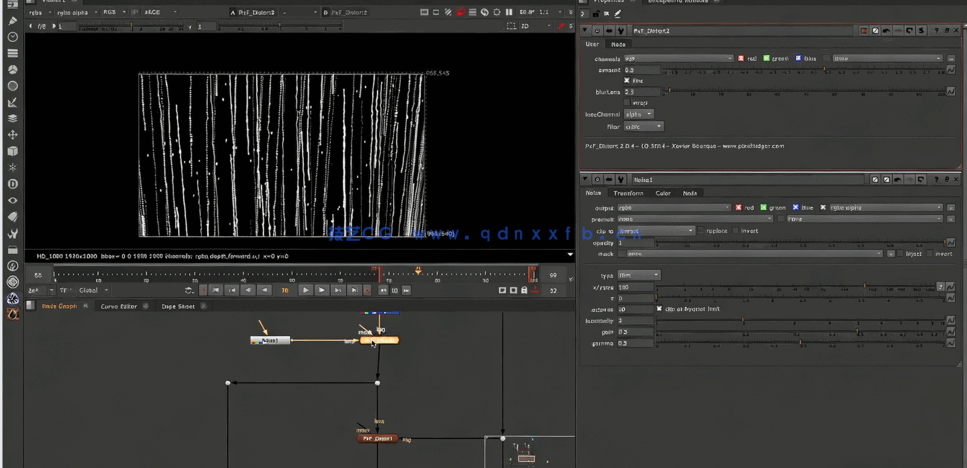Click the Noise1 panel help question mark
967x468 pixels.
tap(935, 180)
